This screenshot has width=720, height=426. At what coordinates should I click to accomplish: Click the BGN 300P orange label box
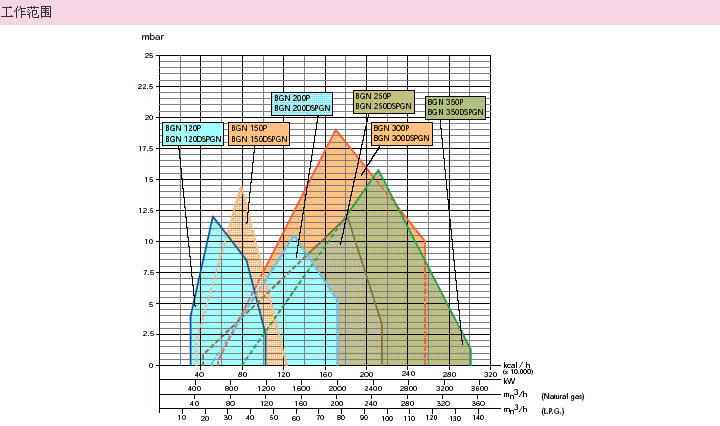coord(401,134)
